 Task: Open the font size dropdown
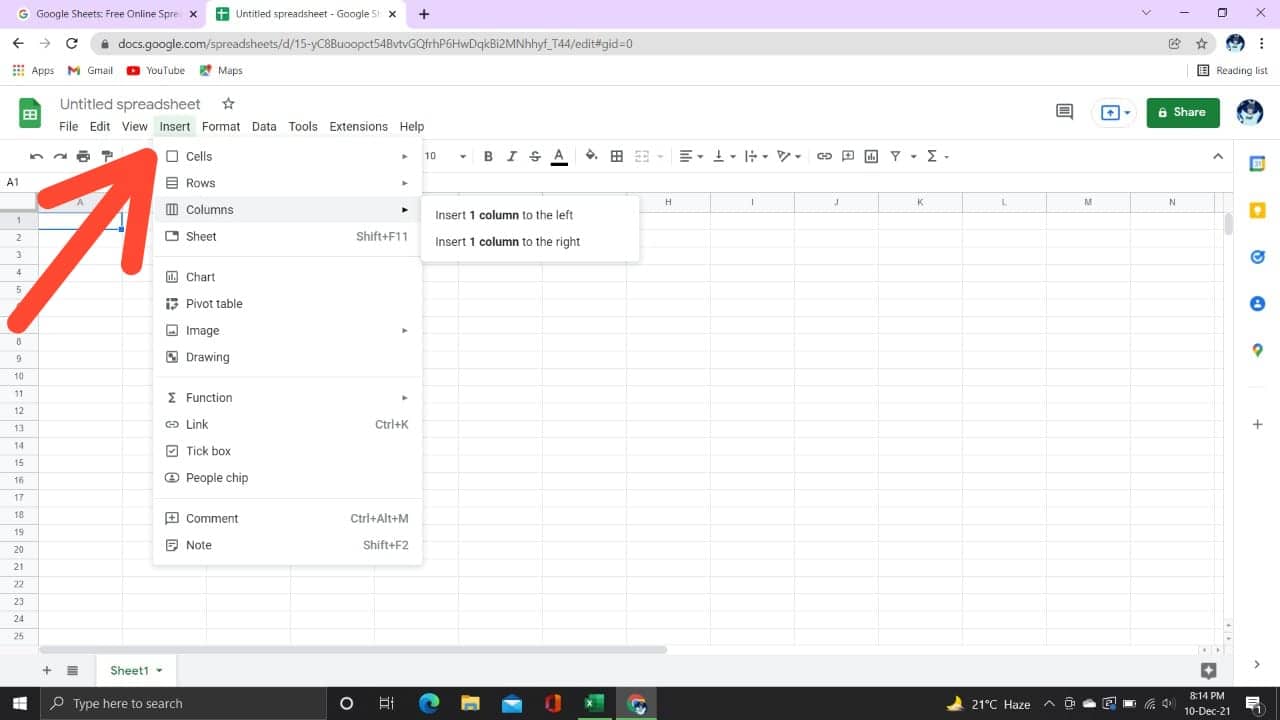[446, 156]
